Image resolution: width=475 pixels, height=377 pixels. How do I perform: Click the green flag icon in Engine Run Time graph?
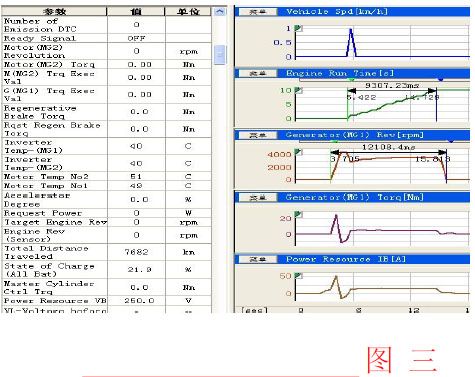pos(299,90)
